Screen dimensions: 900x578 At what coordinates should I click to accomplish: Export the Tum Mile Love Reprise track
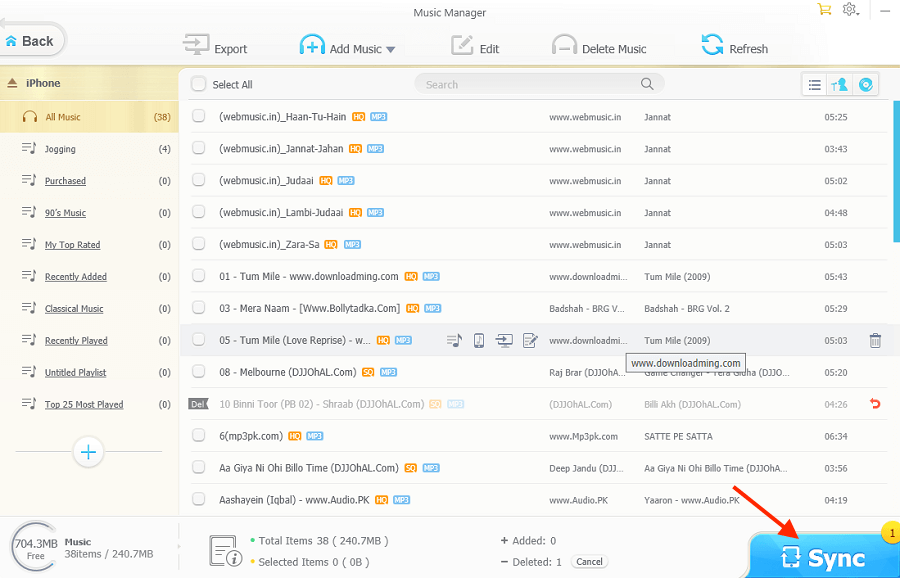point(504,340)
